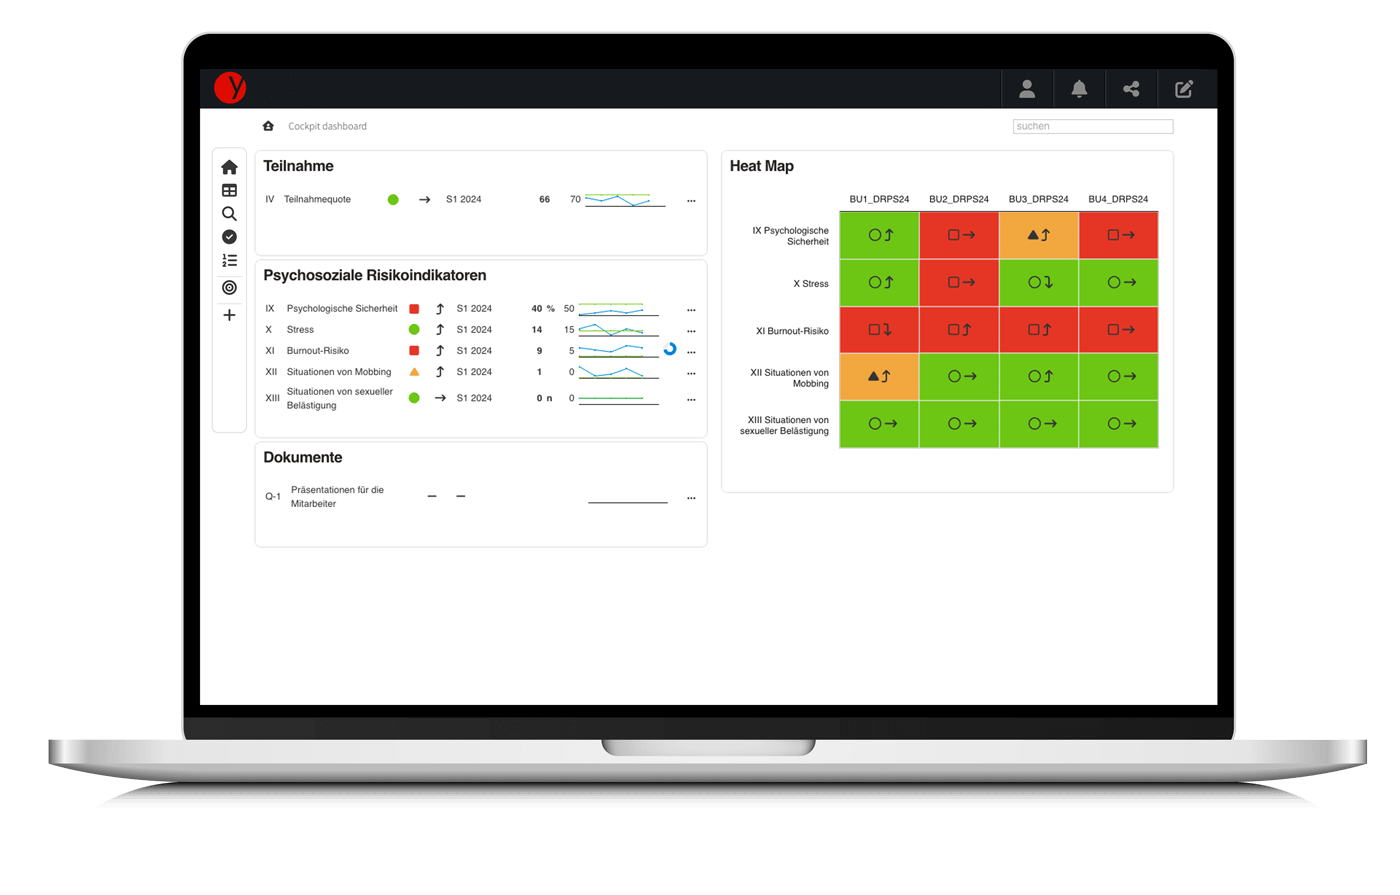The height and width of the screenshot is (895, 1400).
Task: Click the BU4 sexueller Belästigung heat map cell
Action: [1119, 424]
